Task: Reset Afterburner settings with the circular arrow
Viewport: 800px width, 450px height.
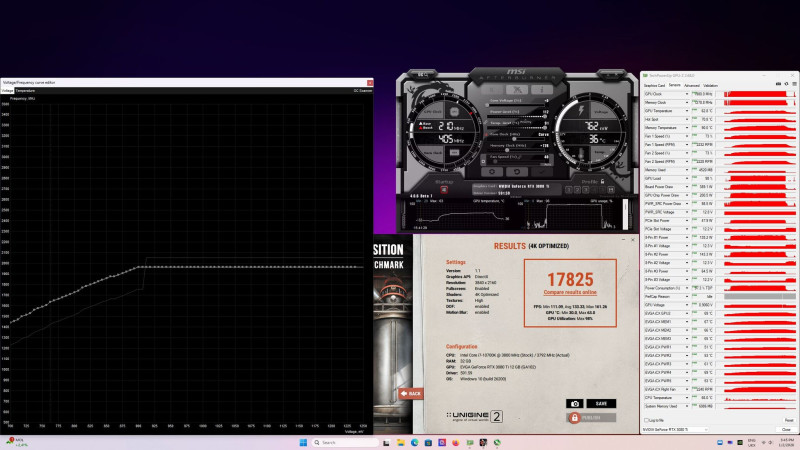Action: [x=516, y=171]
